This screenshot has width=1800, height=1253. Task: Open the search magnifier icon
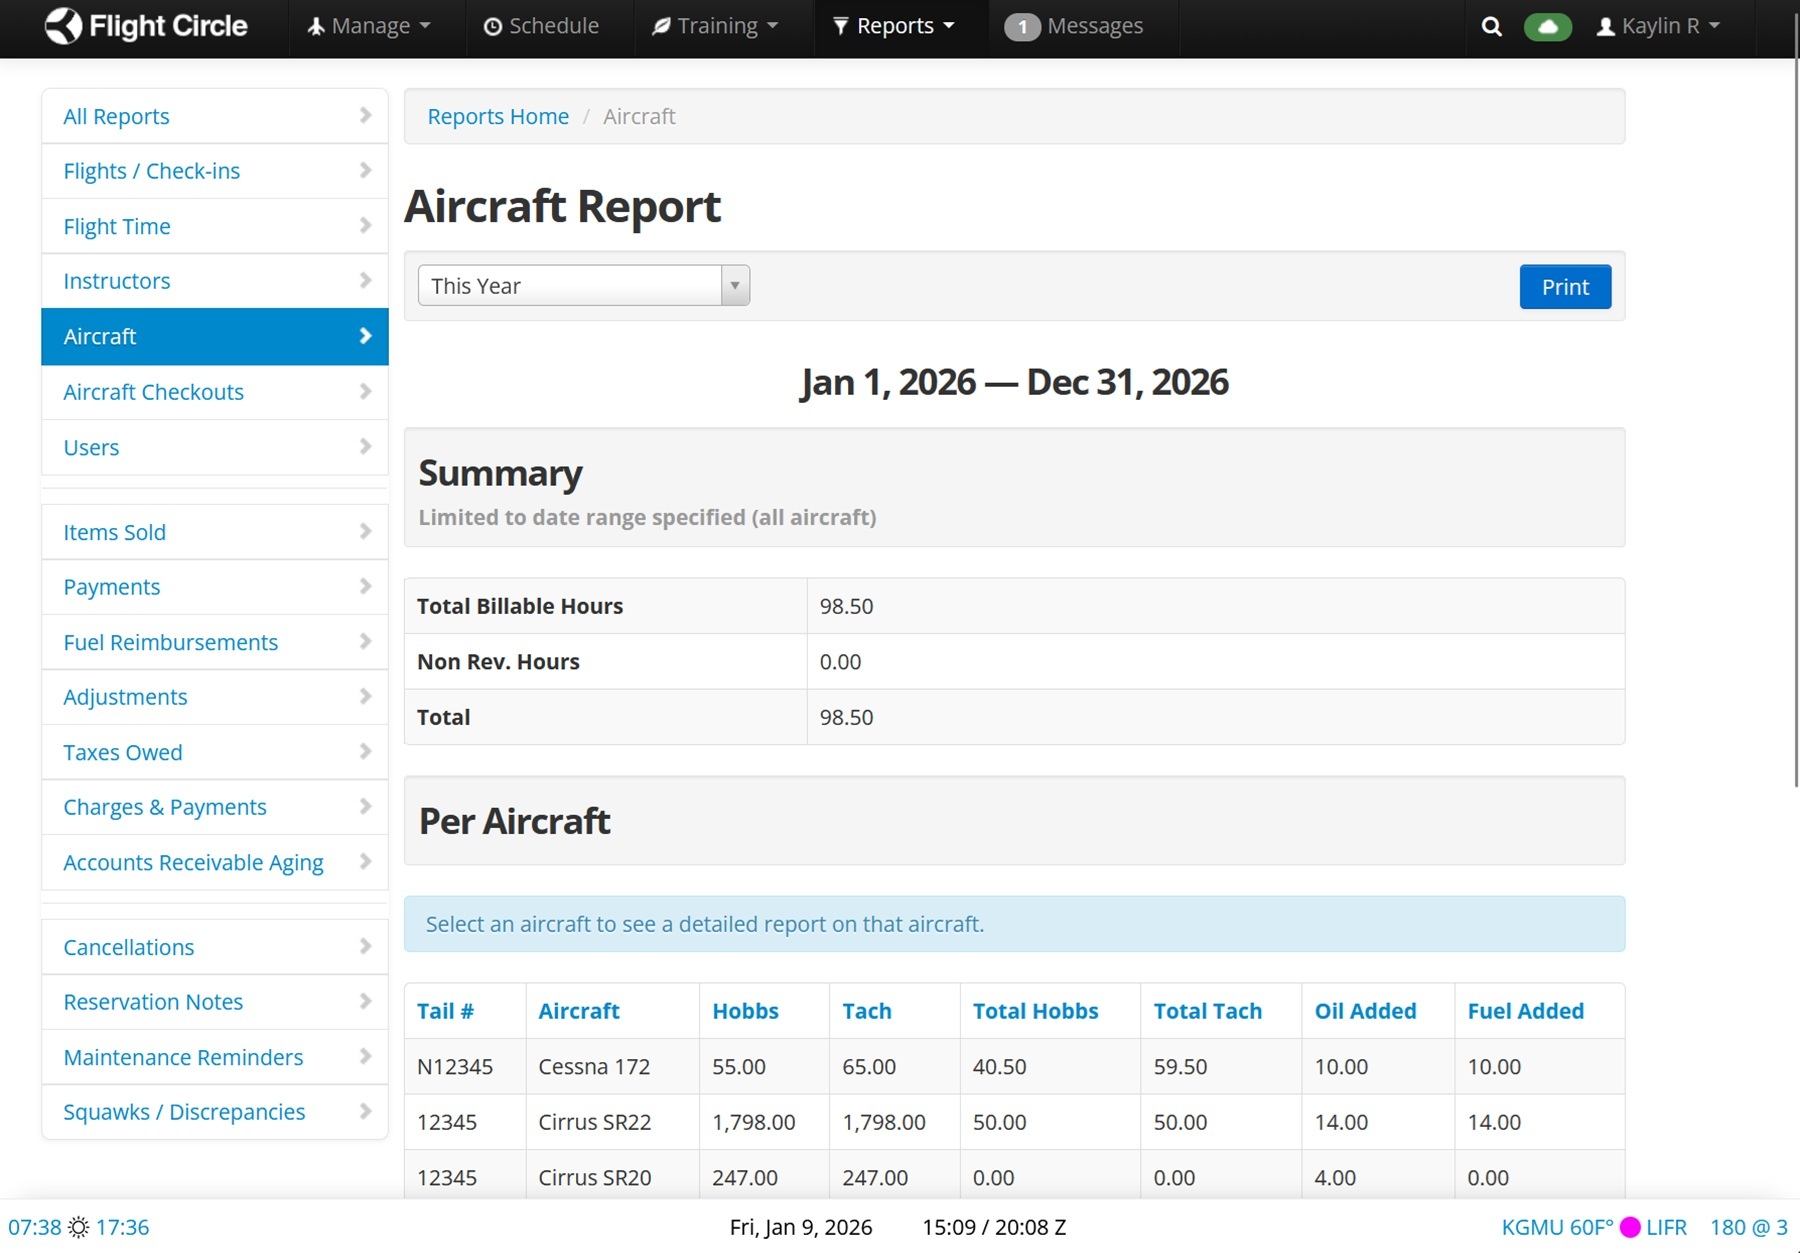pos(1491,27)
